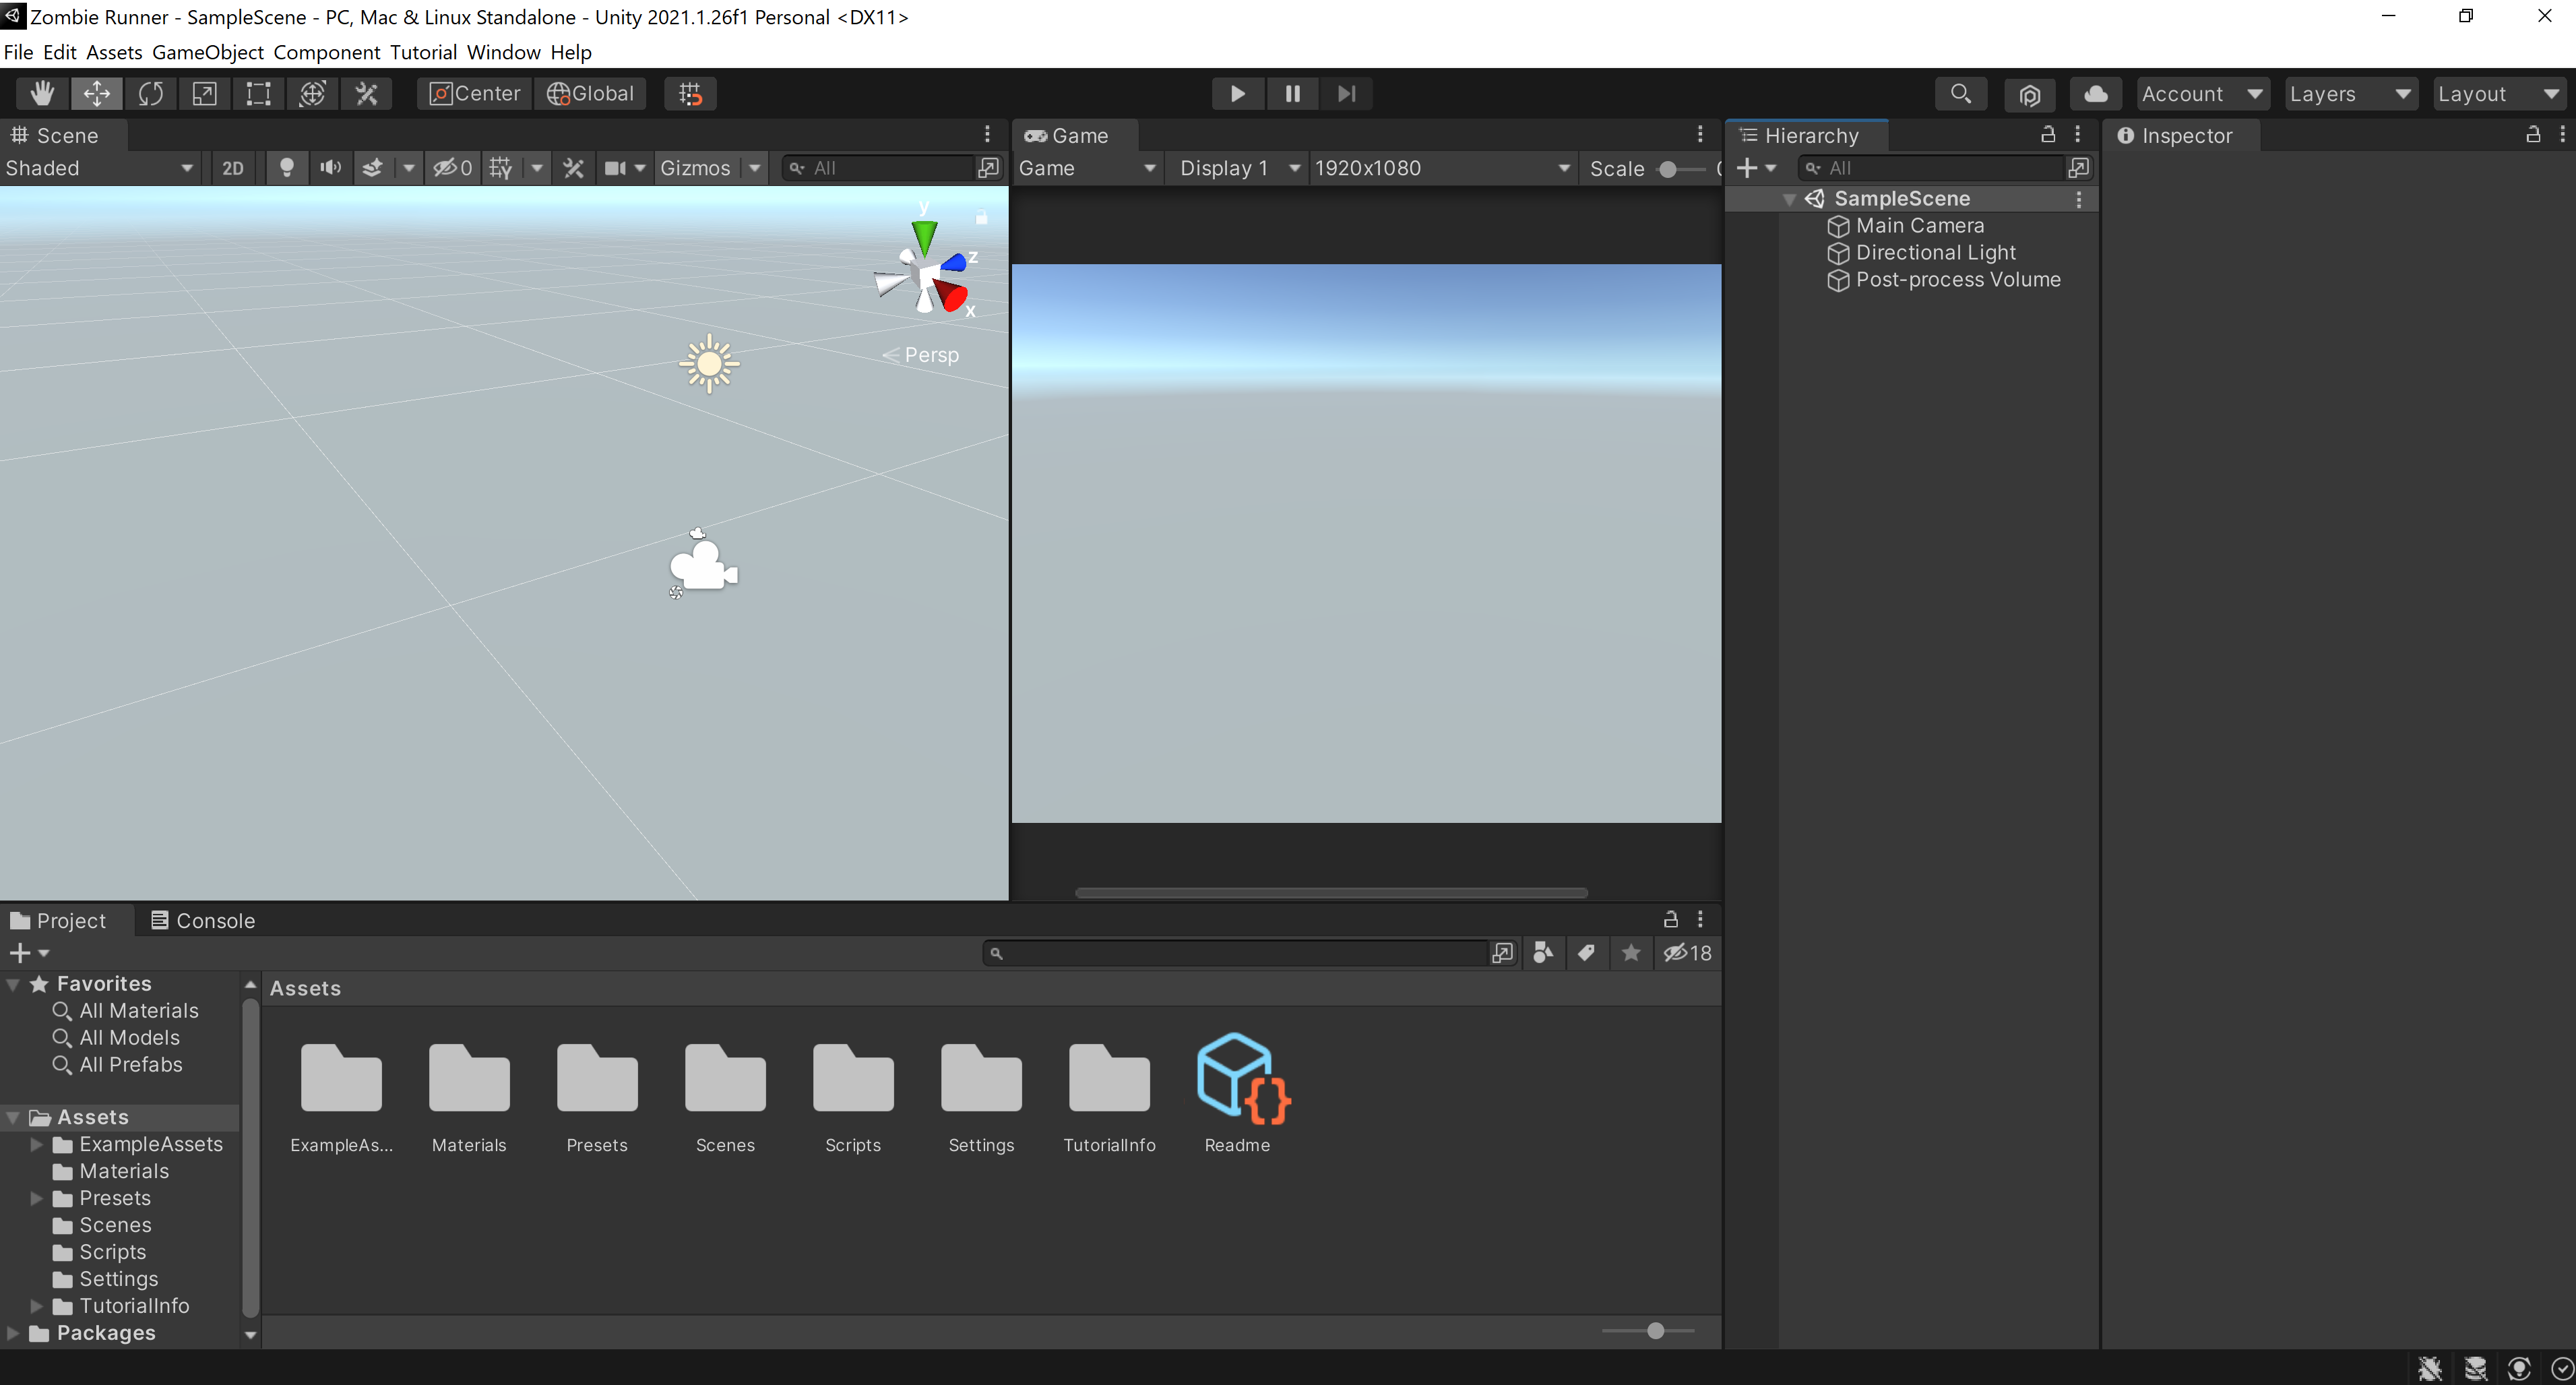Toggle 2D view in Scene
Screen dimensions: 2576x1385
233,168
